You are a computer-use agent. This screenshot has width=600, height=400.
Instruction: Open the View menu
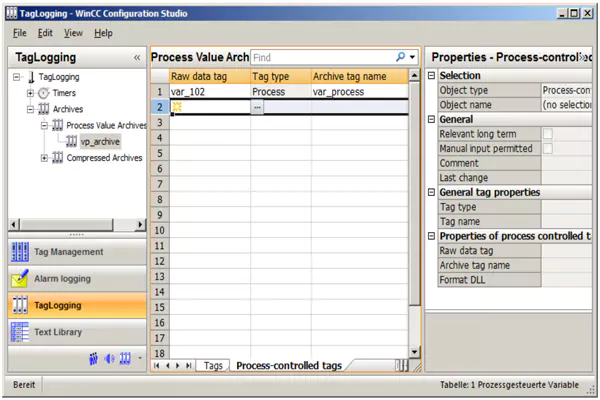[x=73, y=33]
